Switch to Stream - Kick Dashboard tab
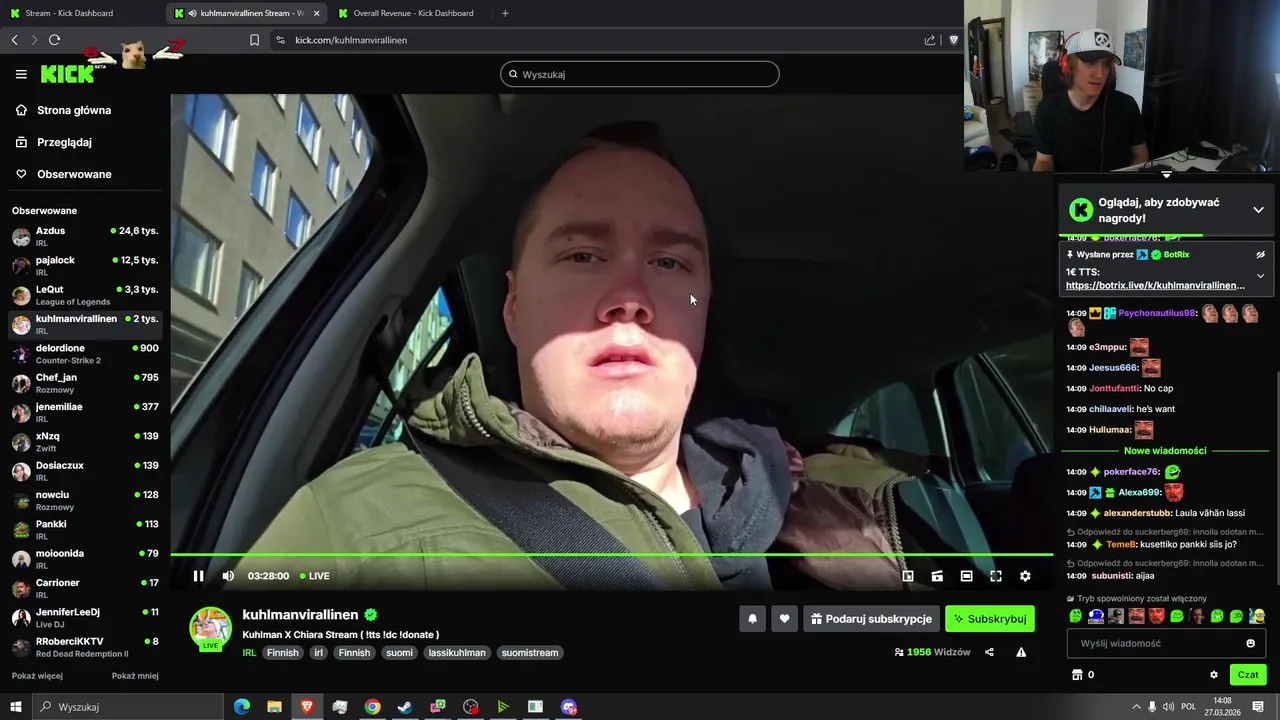1280x720 pixels. tap(69, 13)
